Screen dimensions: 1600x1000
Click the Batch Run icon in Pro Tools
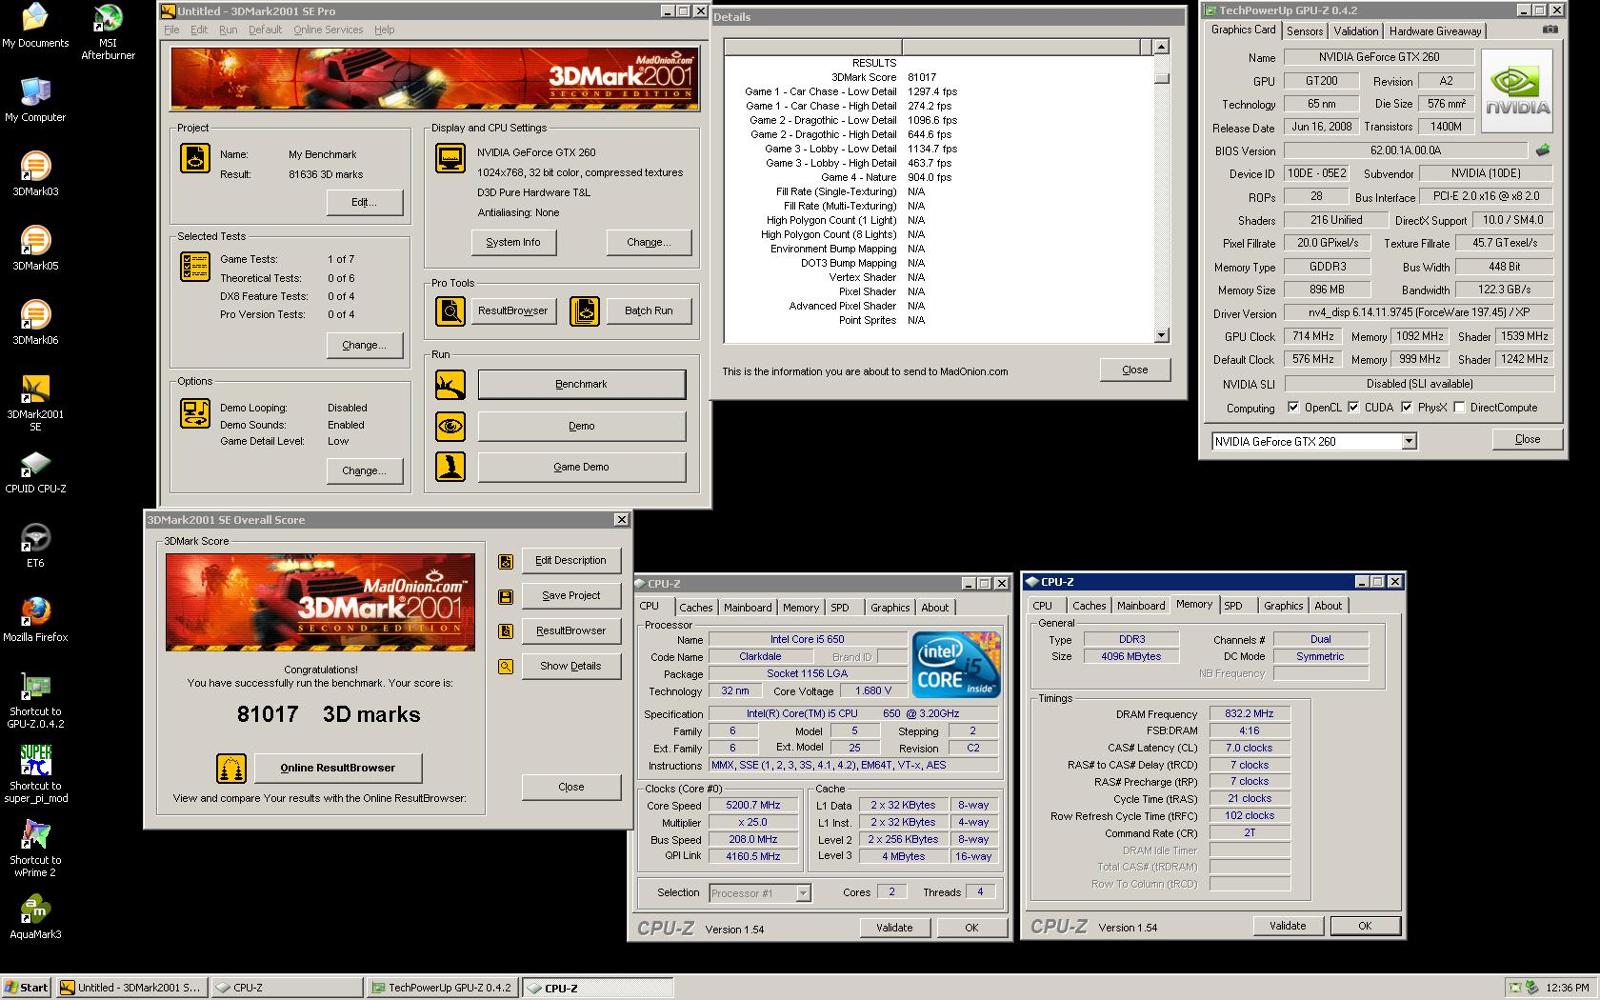(585, 311)
